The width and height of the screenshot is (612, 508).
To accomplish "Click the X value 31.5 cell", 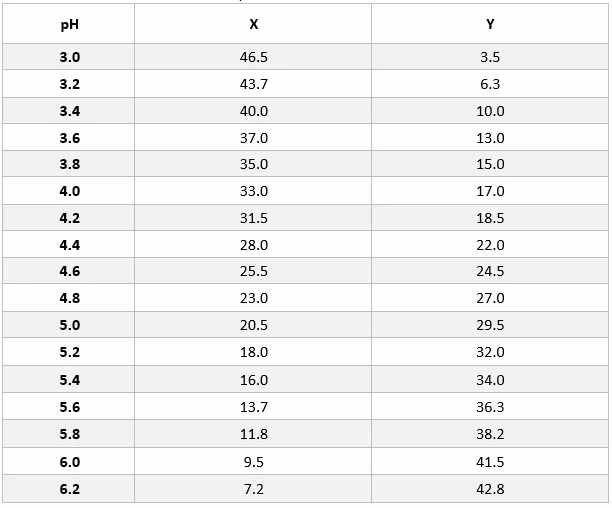I will (x=253, y=218).
